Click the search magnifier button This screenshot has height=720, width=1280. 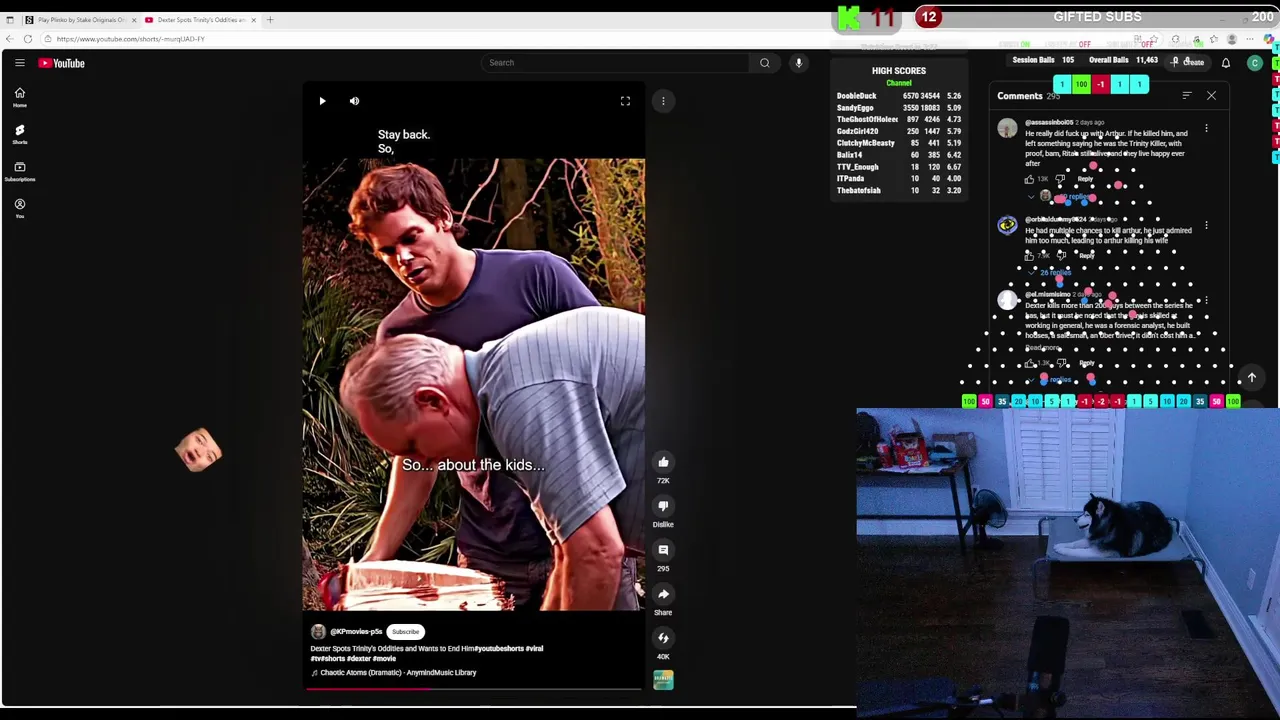pyautogui.click(x=765, y=63)
